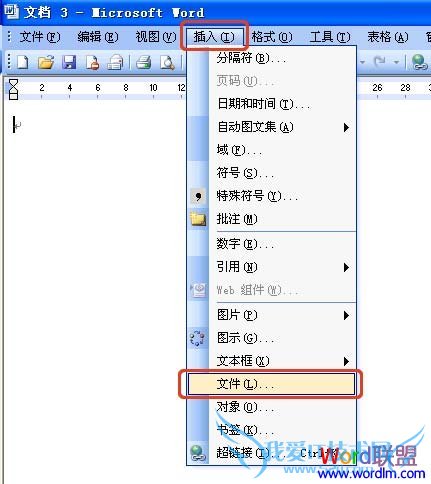Select 日期和时间(T)... menu entry

point(271,104)
